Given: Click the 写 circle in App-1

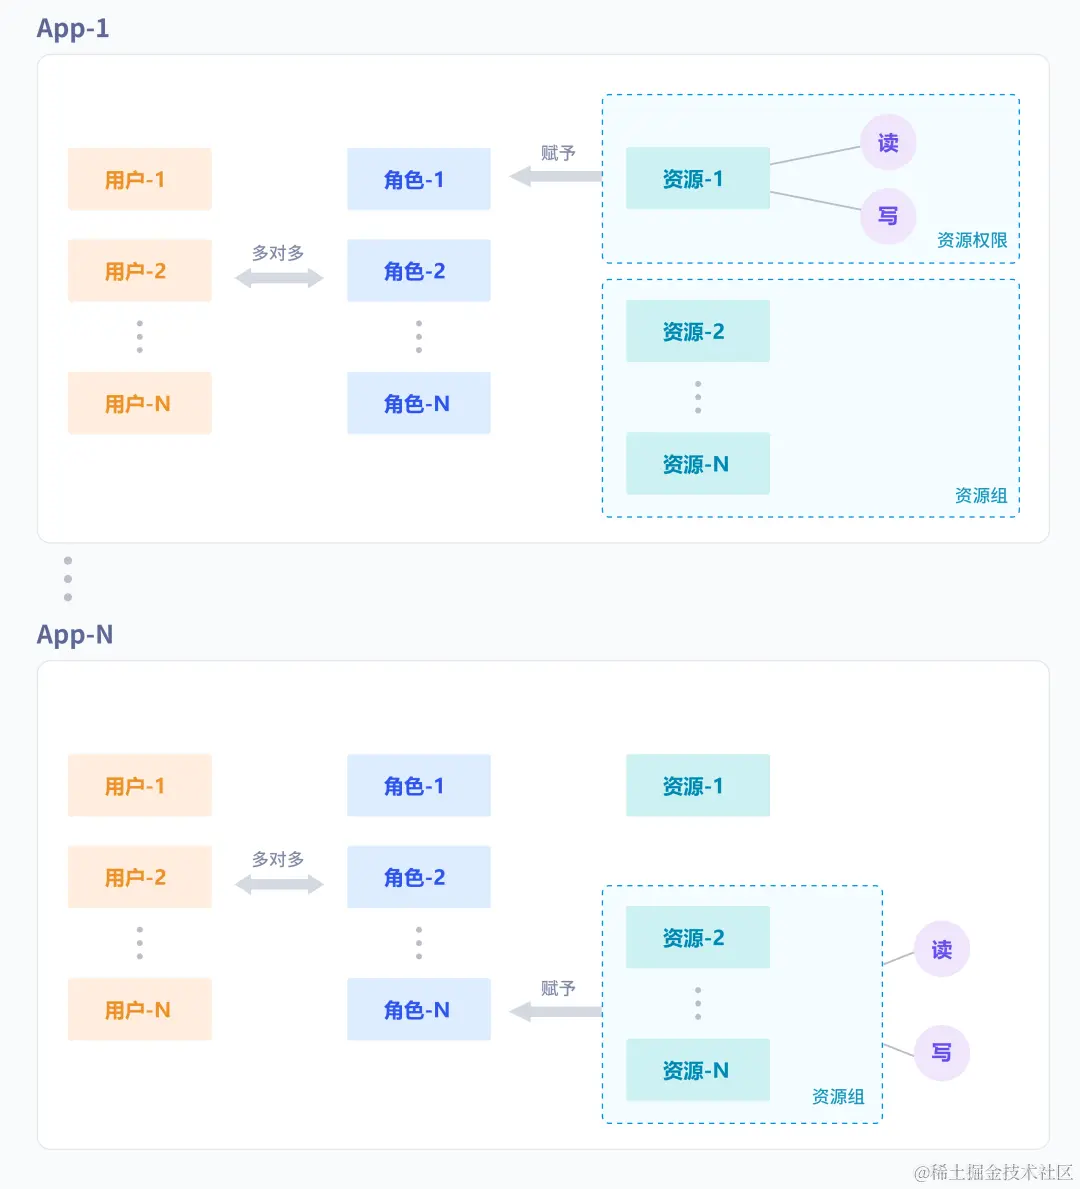Looking at the screenshot, I should pos(888,216).
